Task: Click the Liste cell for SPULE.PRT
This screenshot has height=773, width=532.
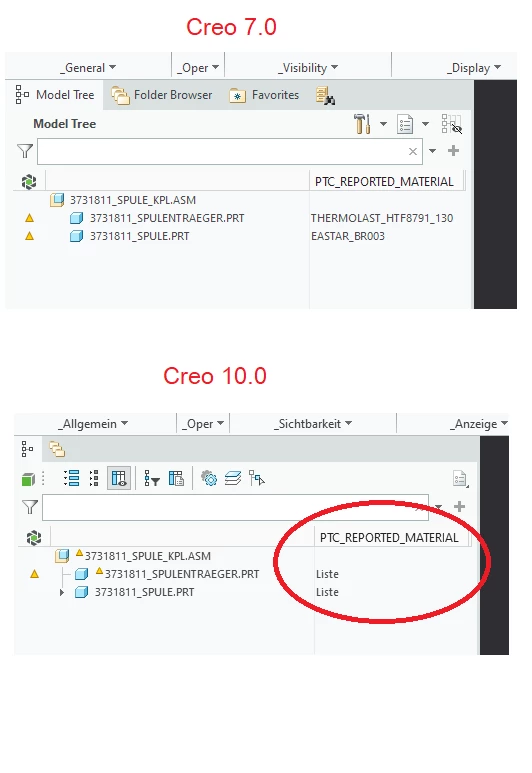Action: click(327, 592)
